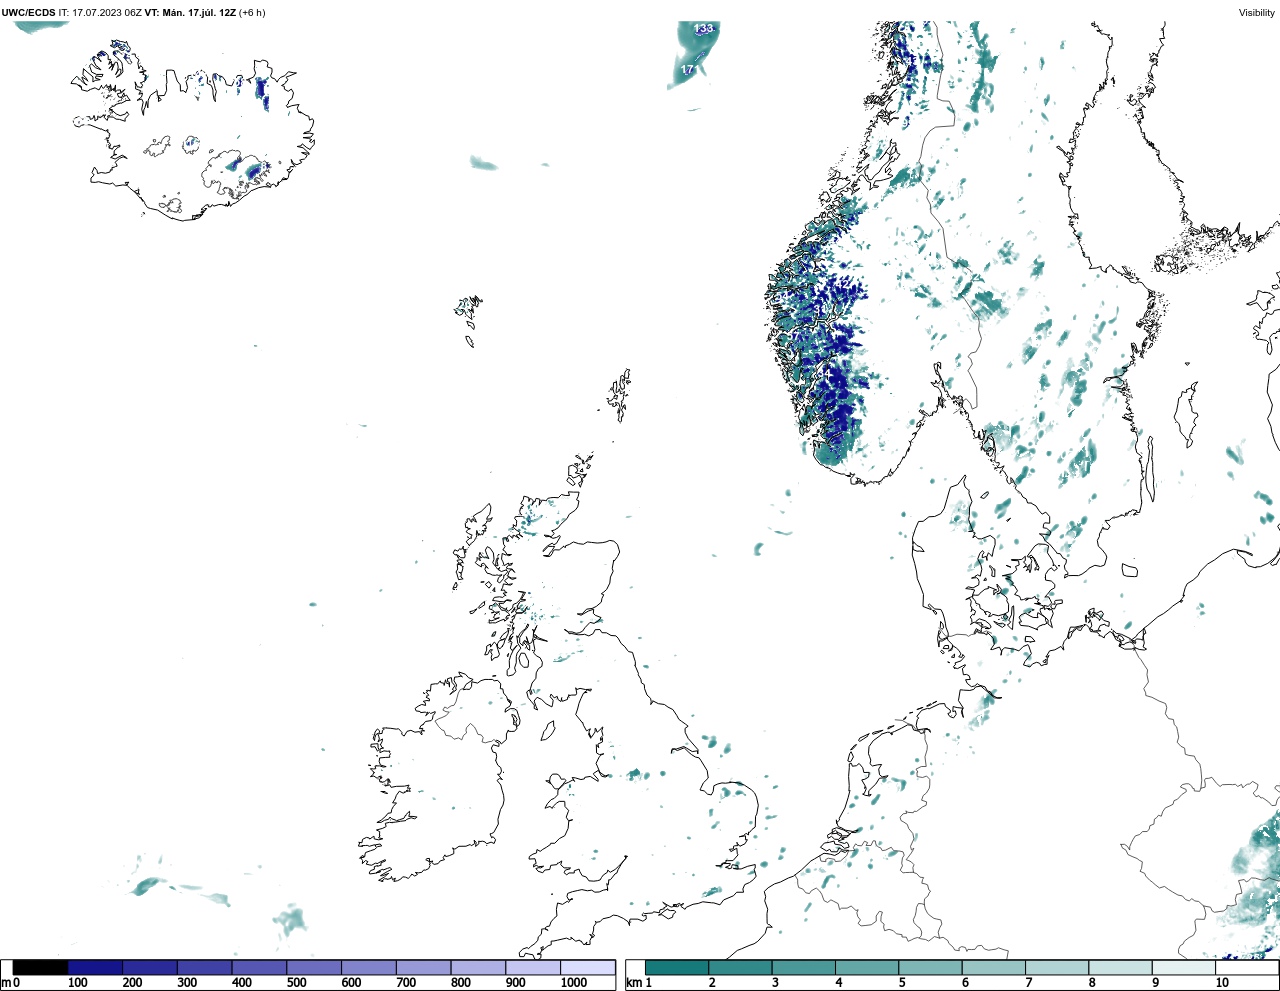
Task: Click the black 0–100 m legend swatch
Action: coord(40,968)
